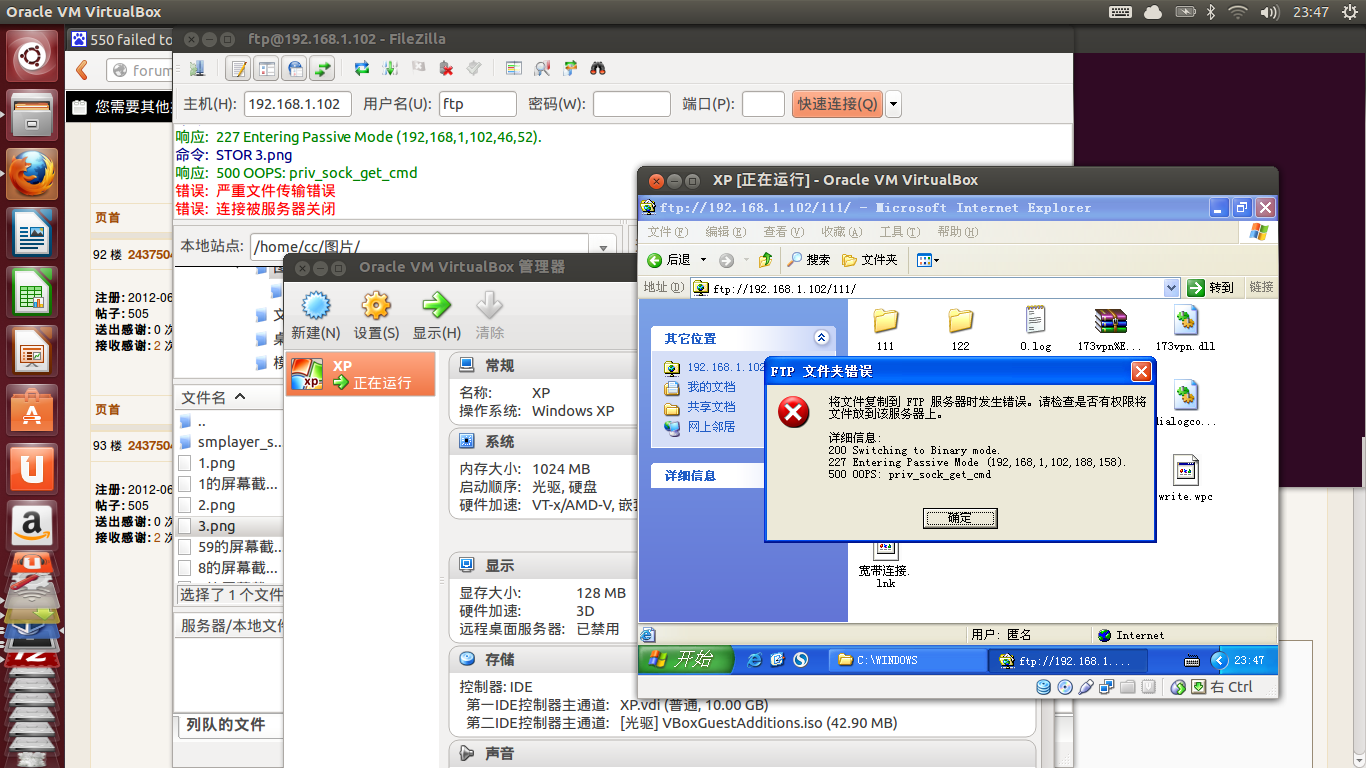The height and width of the screenshot is (768, 1366).
Task: Select the 122 folder in FTP listing
Action: pyautogui.click(x=960, y=328)
